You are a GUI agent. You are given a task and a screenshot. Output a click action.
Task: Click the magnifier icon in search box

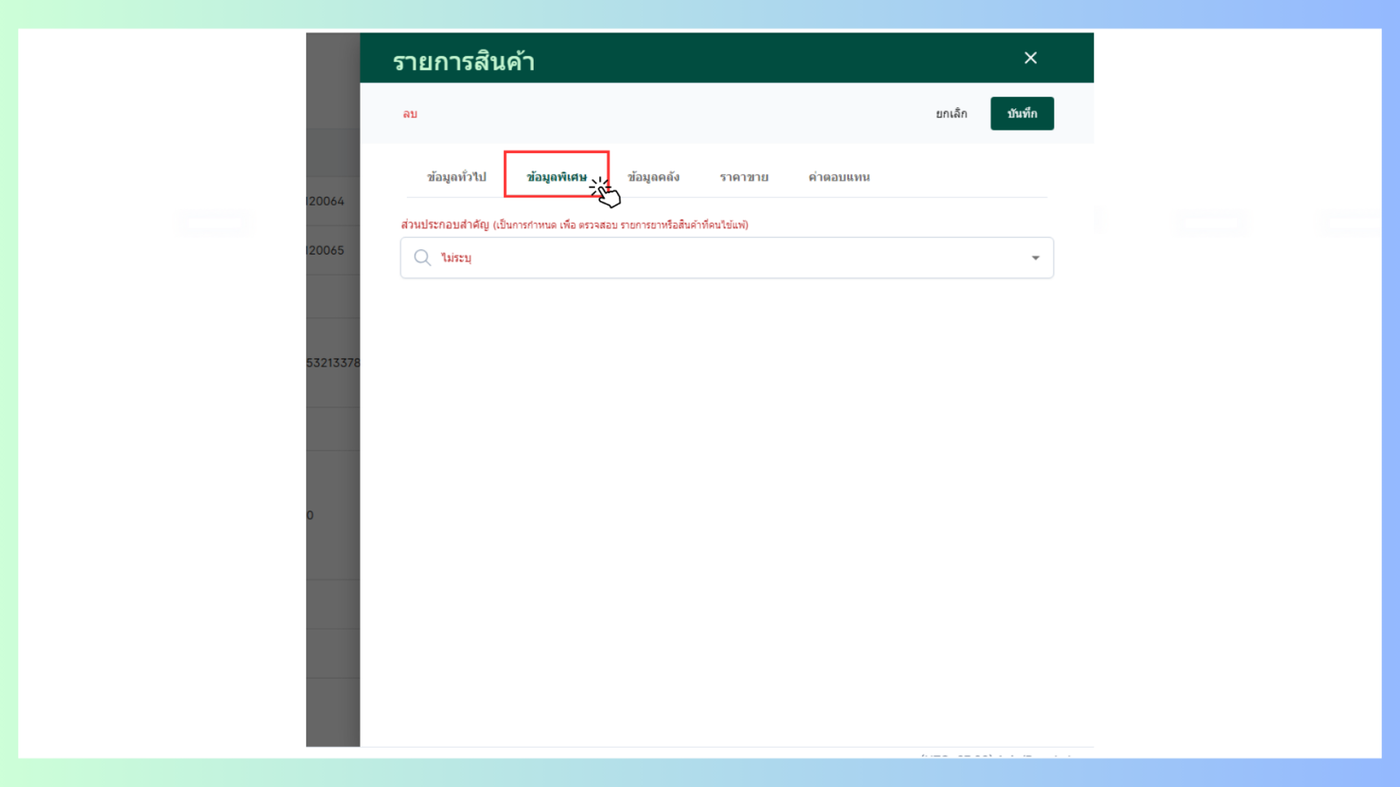pyautogui.click(x=422, y=258)
